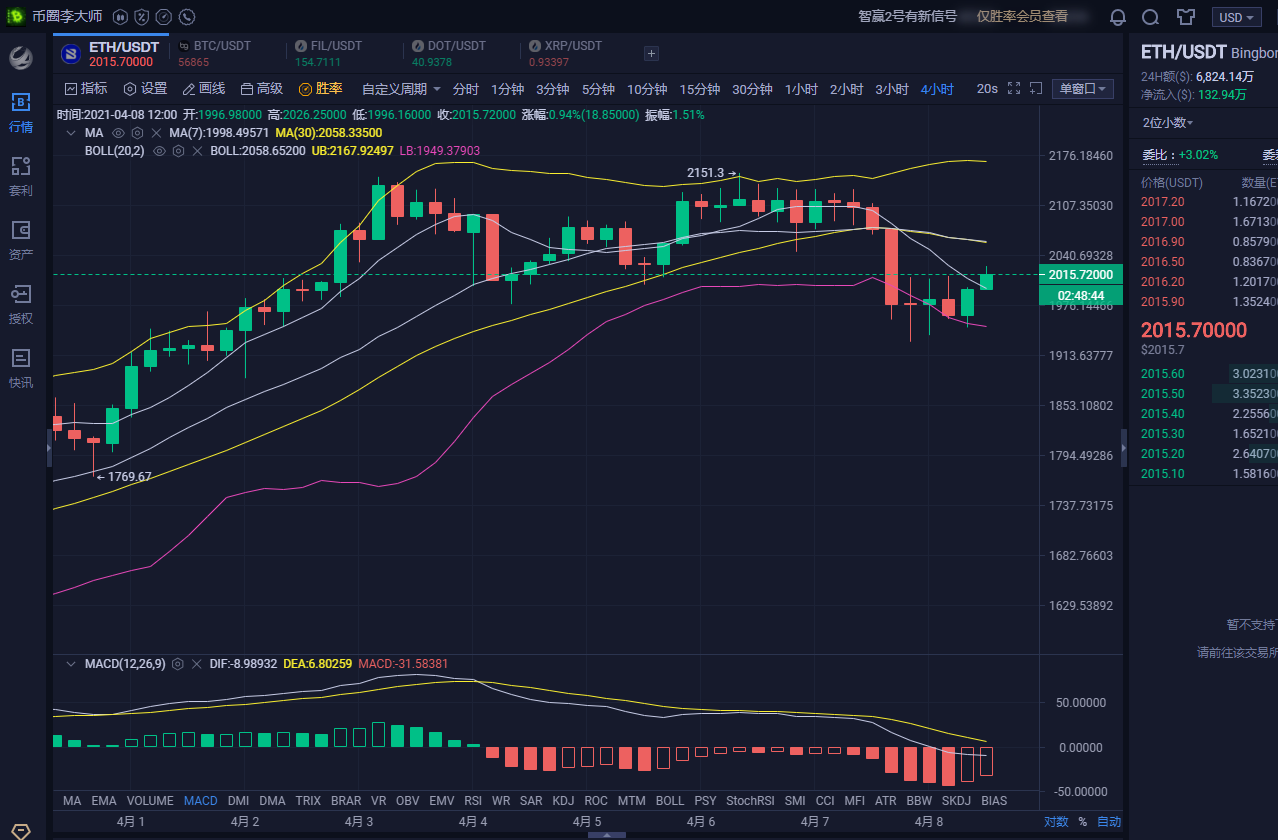Click the fullscreen chart icon

pos(1014,89)
